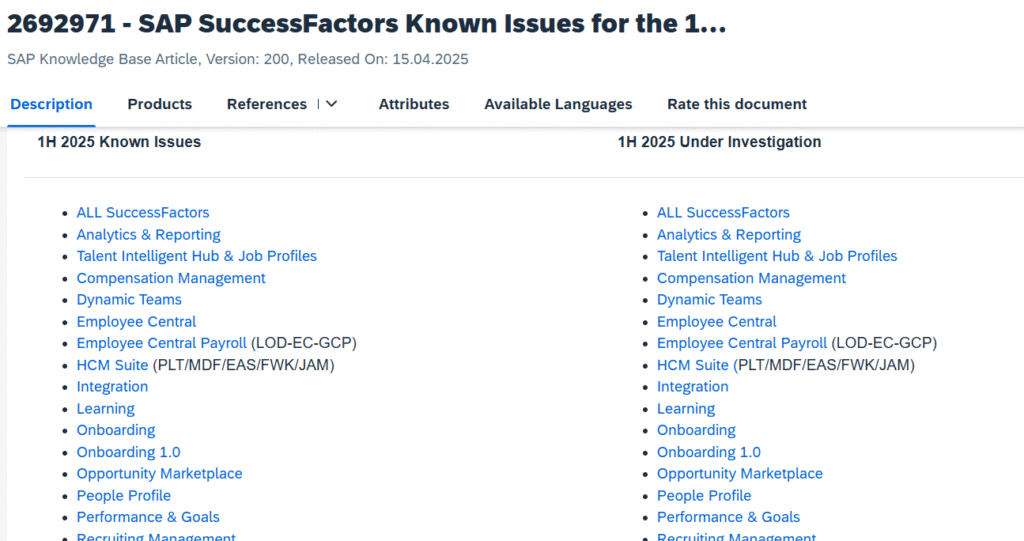Screen dimensions: 1024x541
Task: Open Learning link under Under Investigation
Action: 686,409
